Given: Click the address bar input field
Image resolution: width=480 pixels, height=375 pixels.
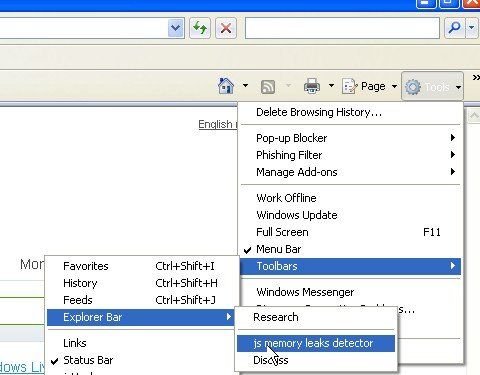Looking at the screenshot, I should pos(83,28).
